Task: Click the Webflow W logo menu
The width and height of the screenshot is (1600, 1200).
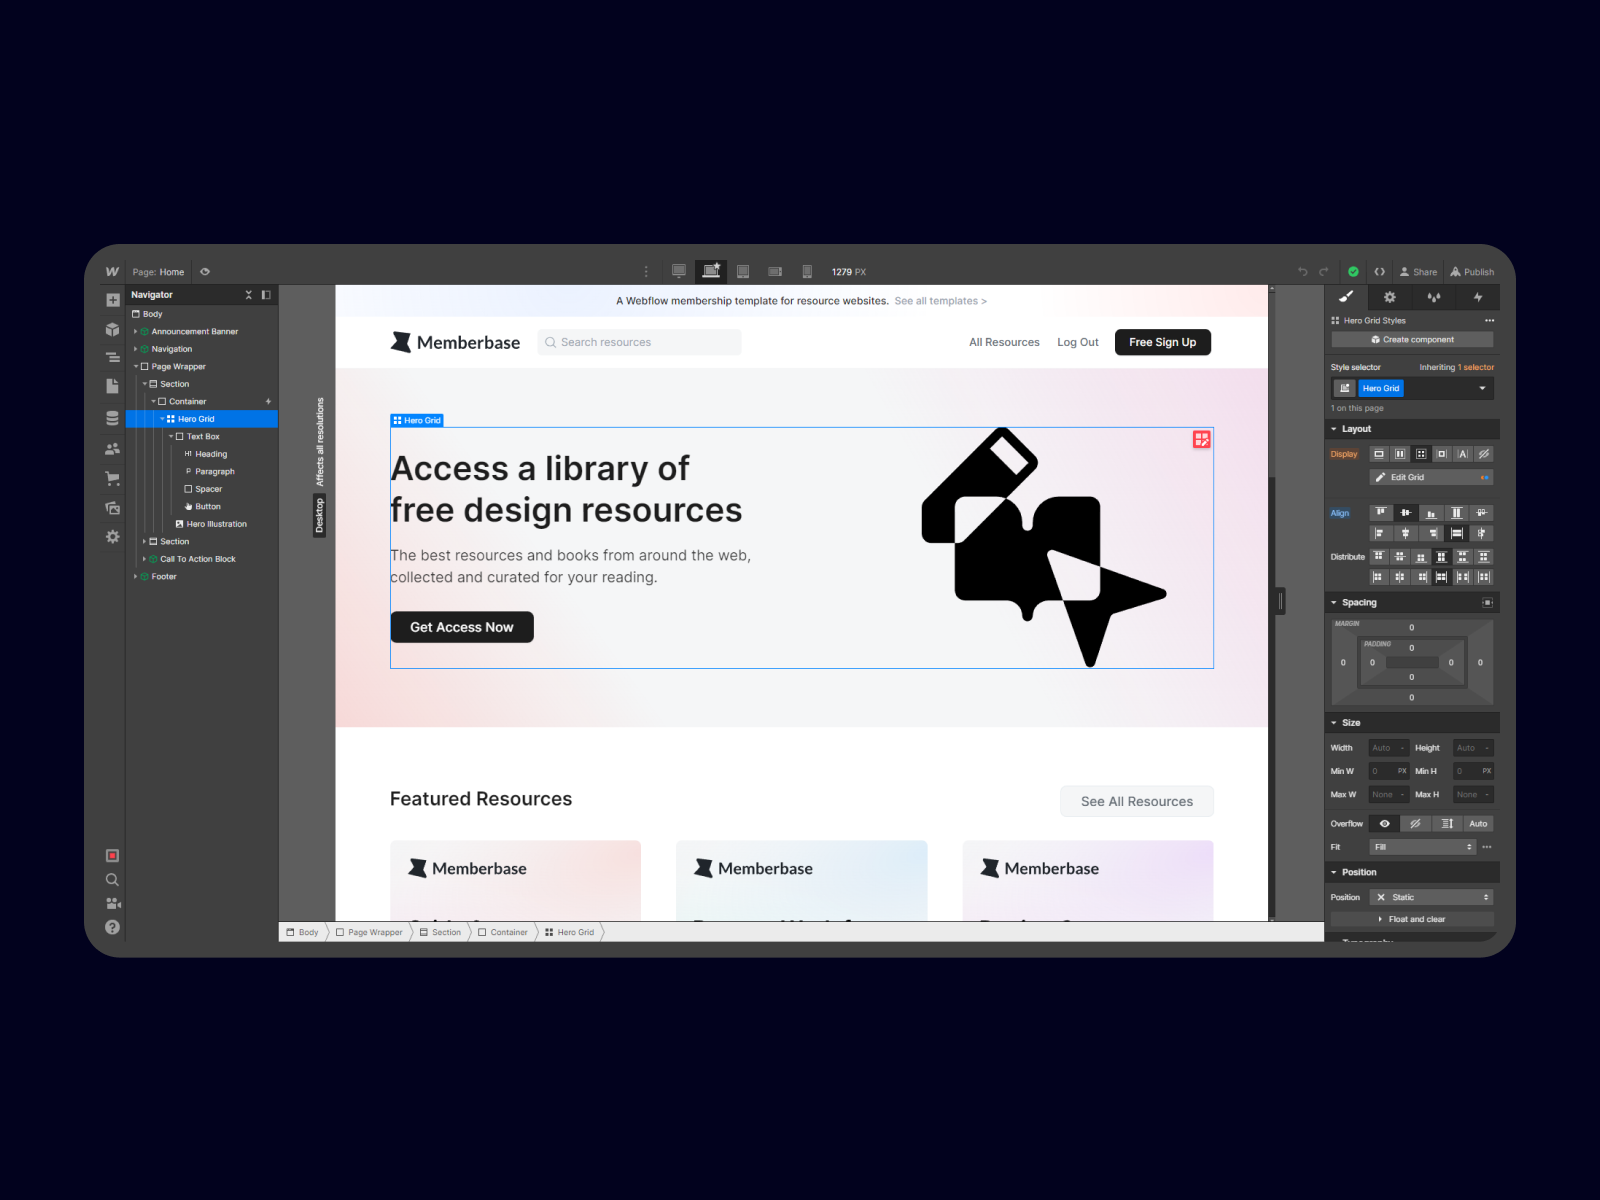Action: (112, 271)
